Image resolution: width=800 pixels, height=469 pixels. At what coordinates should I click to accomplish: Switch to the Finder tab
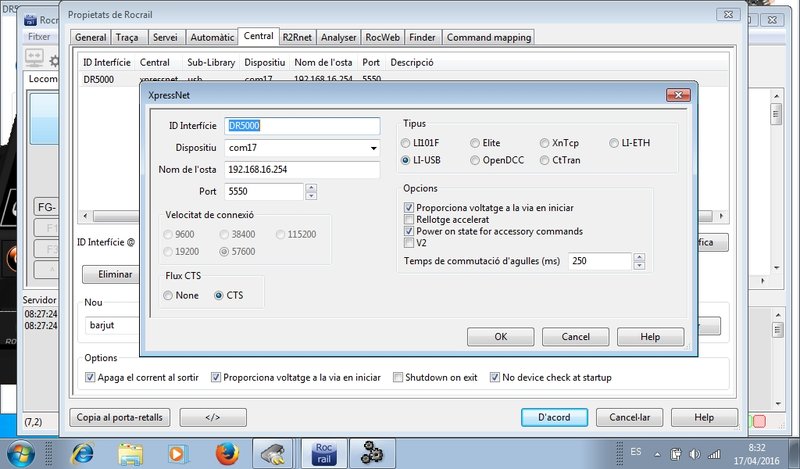coord(422,37)
